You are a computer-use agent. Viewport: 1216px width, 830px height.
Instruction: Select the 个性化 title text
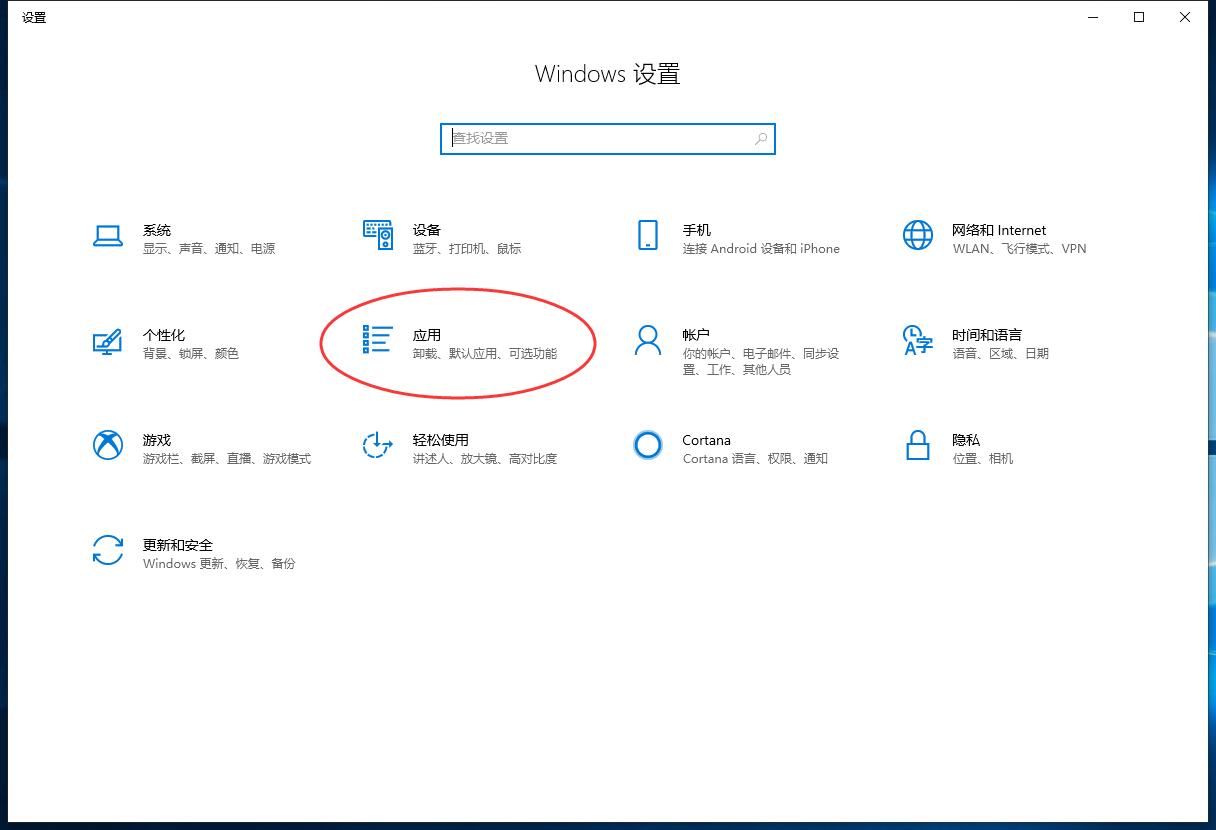pos(164,335)
